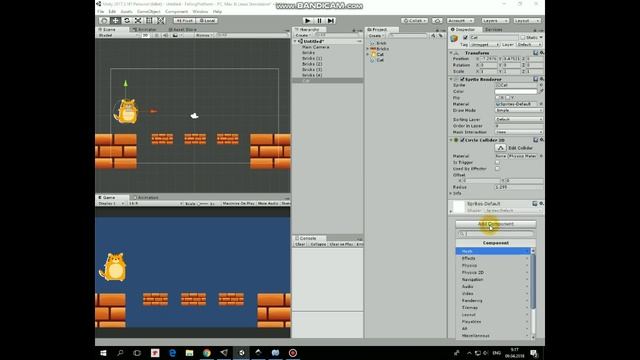Screen dimensions: 640x360
Task: Open the Transform component gear menu
Action: pyautogui.click(x=542, y=53)
